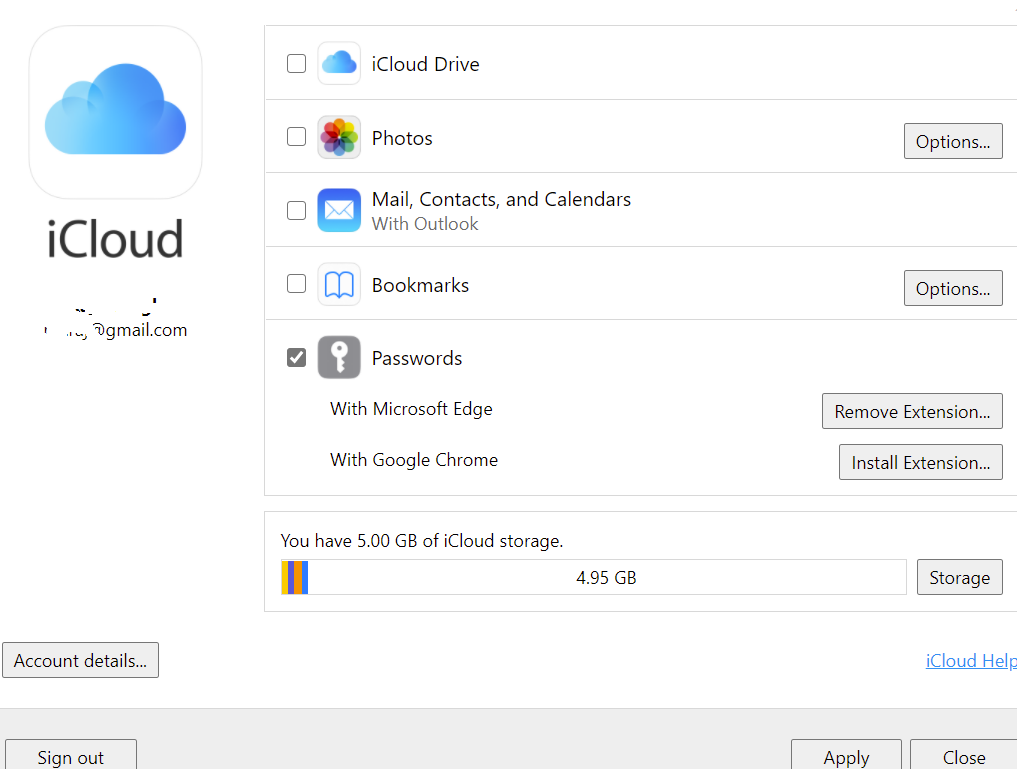Click the Sign out button

71,756
